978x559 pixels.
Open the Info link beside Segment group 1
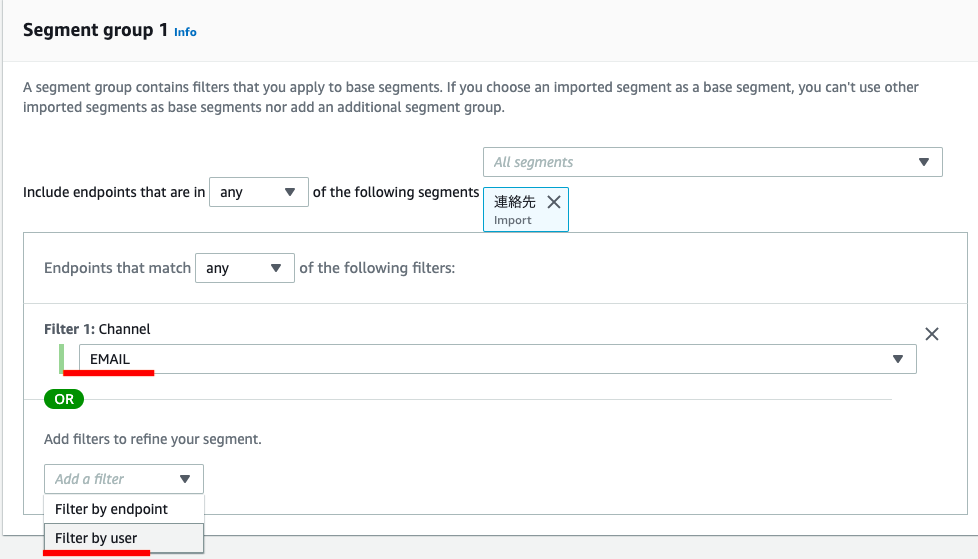(x=185, y=32)
